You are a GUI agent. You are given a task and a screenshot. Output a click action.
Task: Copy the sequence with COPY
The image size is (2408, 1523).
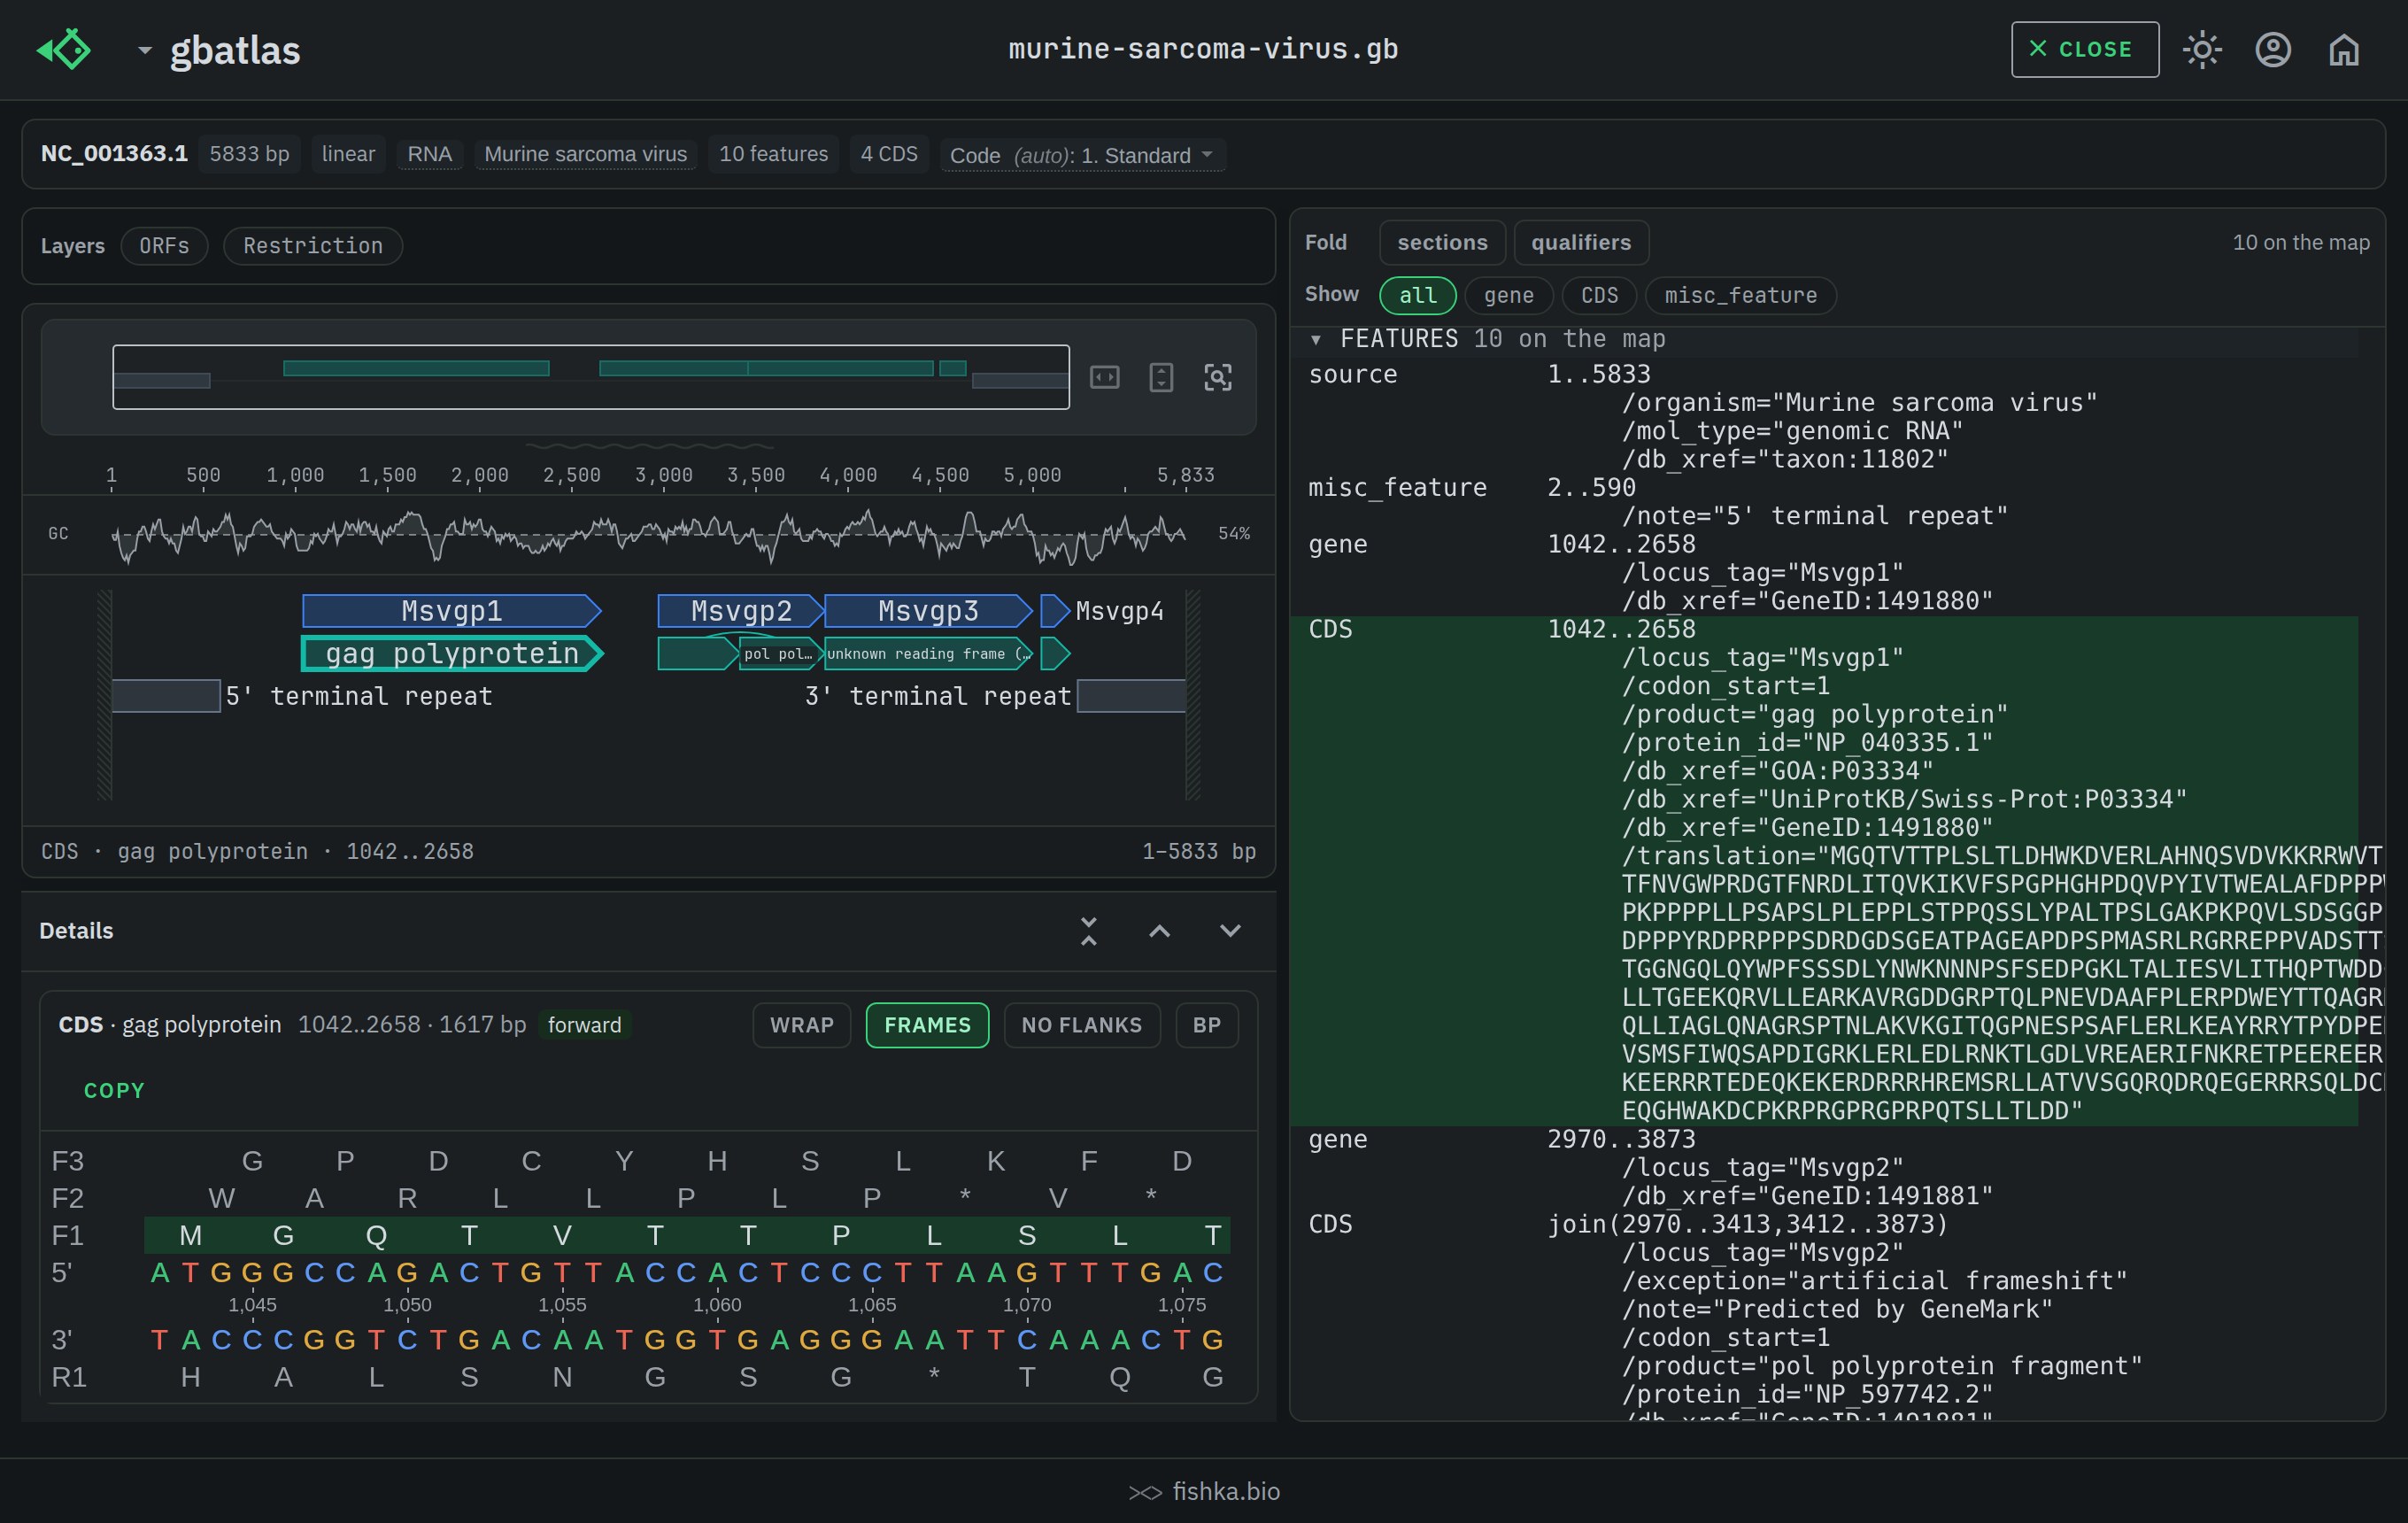click(x=114, y=1091)
